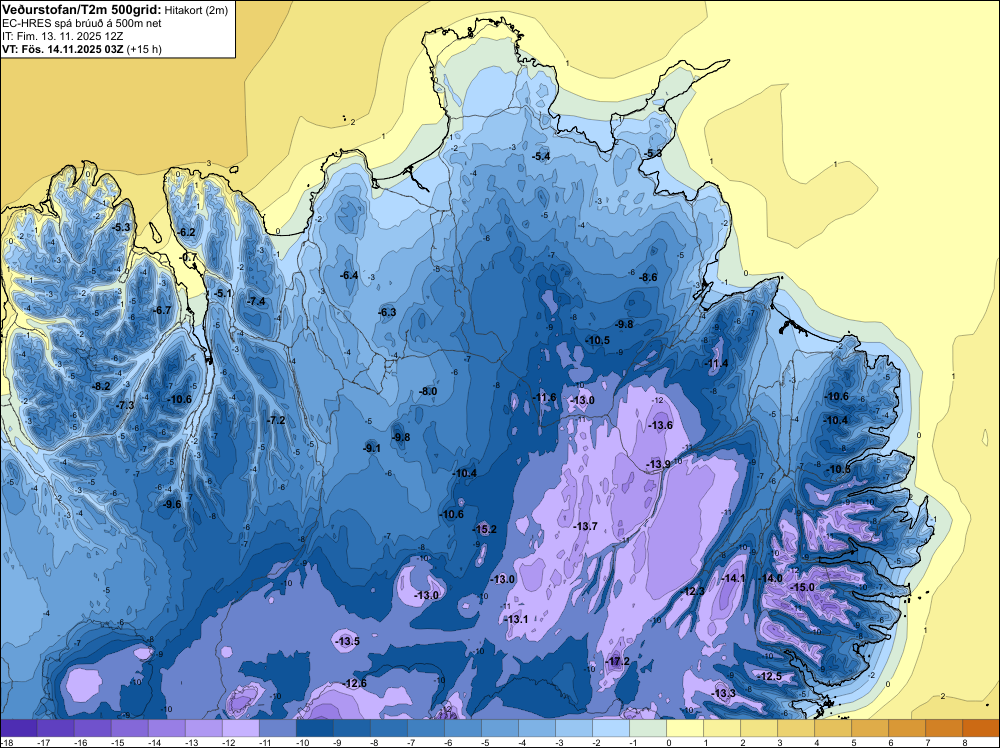The image size is (1000, 748).
Task: Click the -7.3 temperature label
Action: (125, 405)
